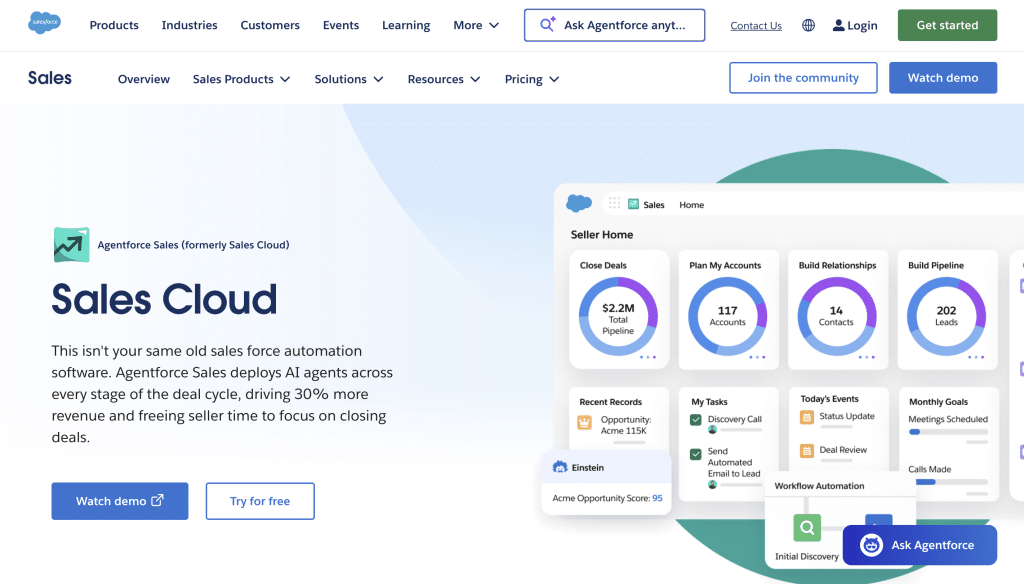Click the Ask Agentforce anything search field
This screenshot has height=584, width=1024.
click(x=615, y=25)
